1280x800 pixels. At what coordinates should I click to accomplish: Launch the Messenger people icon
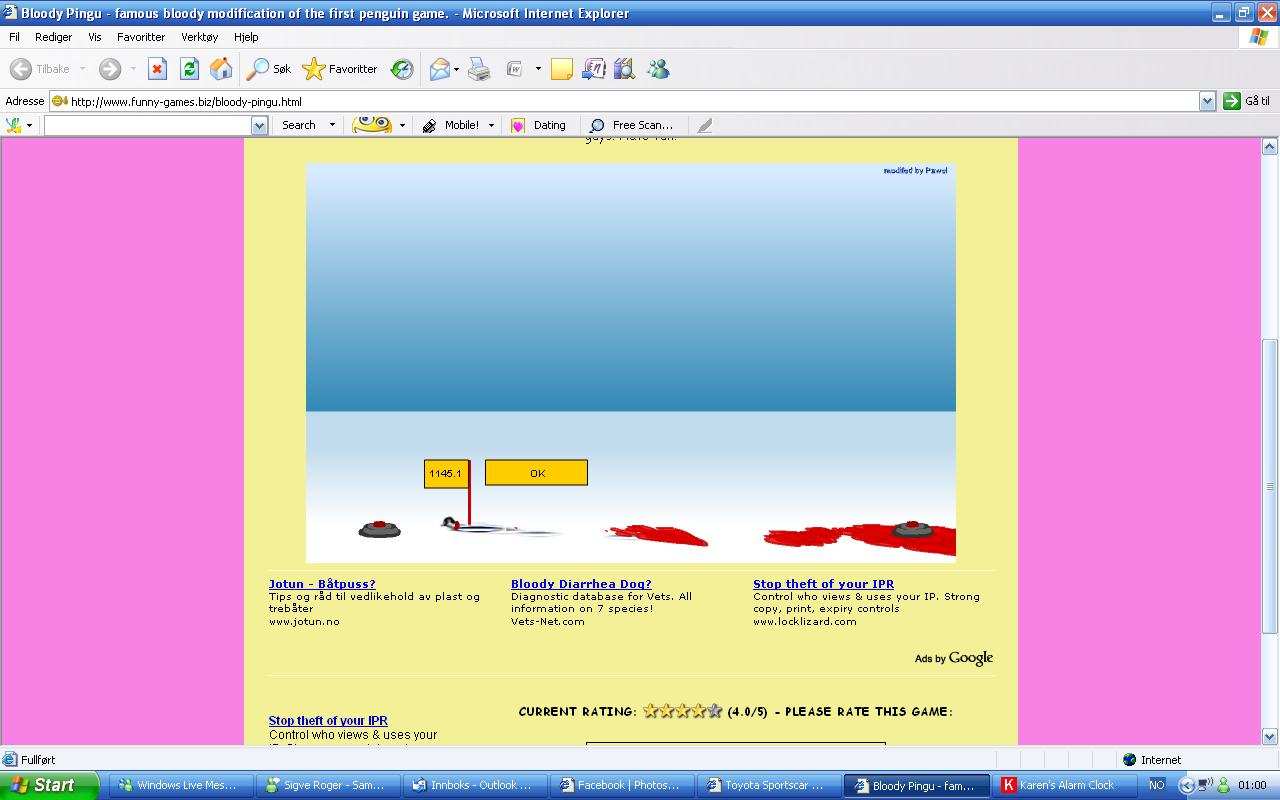pyautogui.click(x=658, y=69)
